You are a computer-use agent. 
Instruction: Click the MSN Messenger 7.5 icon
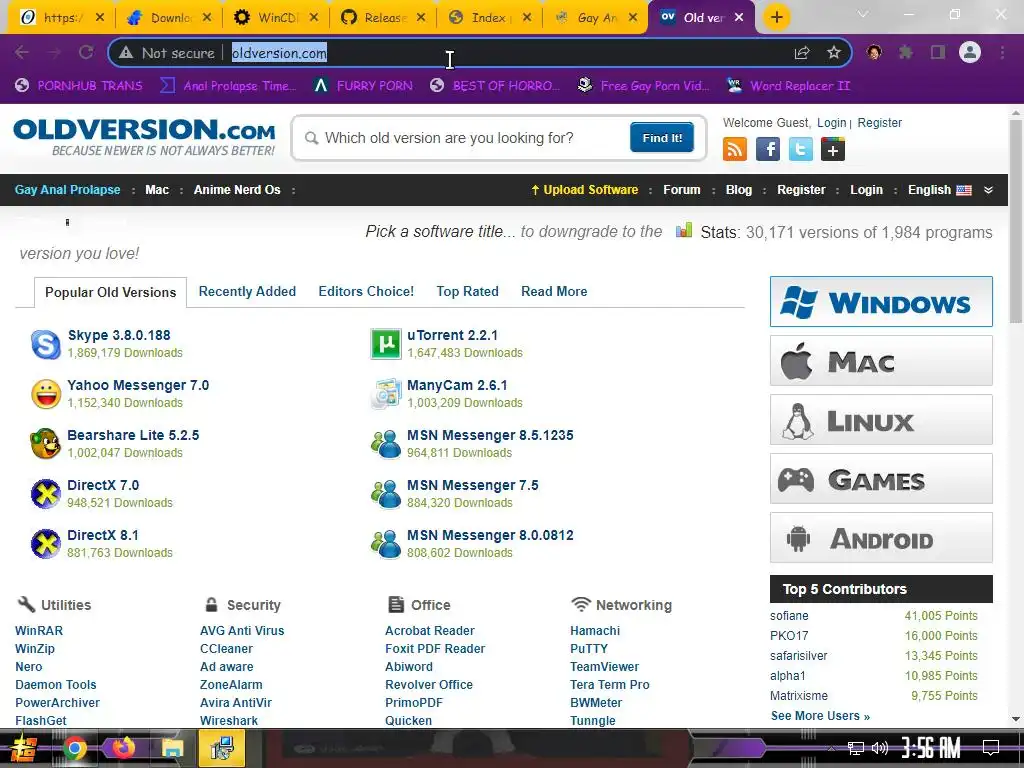386,494
